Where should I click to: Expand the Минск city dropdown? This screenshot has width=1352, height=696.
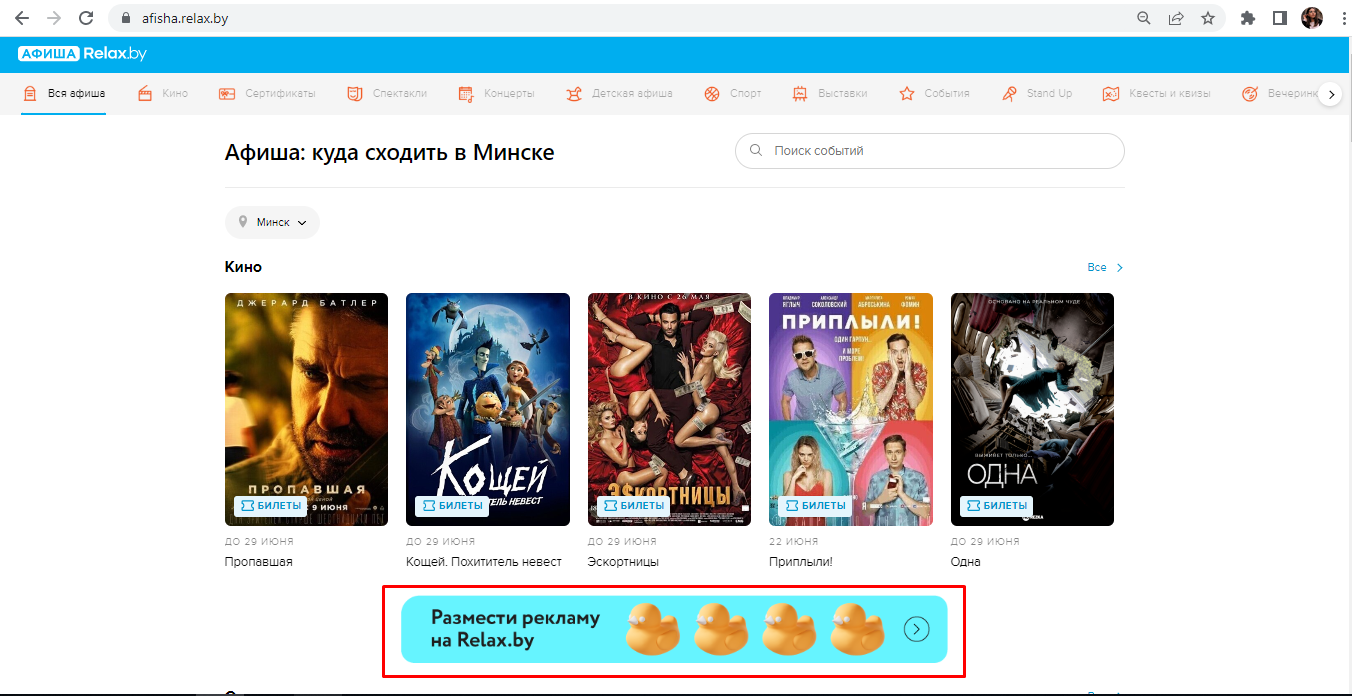[x=272, y=222]
